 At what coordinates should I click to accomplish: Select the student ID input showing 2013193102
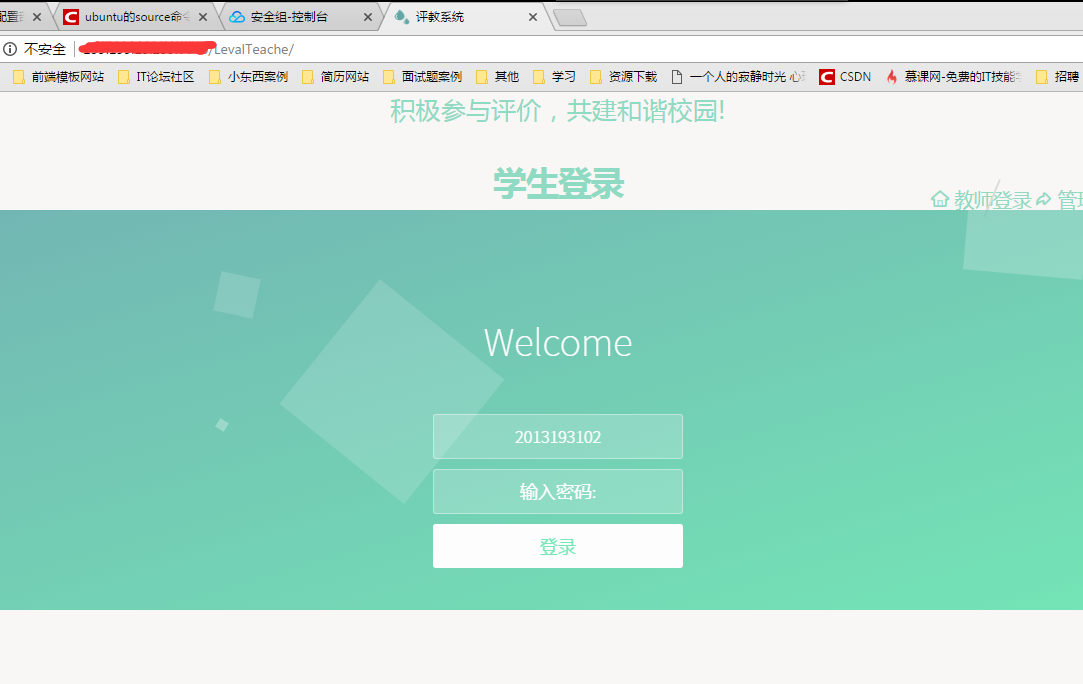click(x=557, y=436)
